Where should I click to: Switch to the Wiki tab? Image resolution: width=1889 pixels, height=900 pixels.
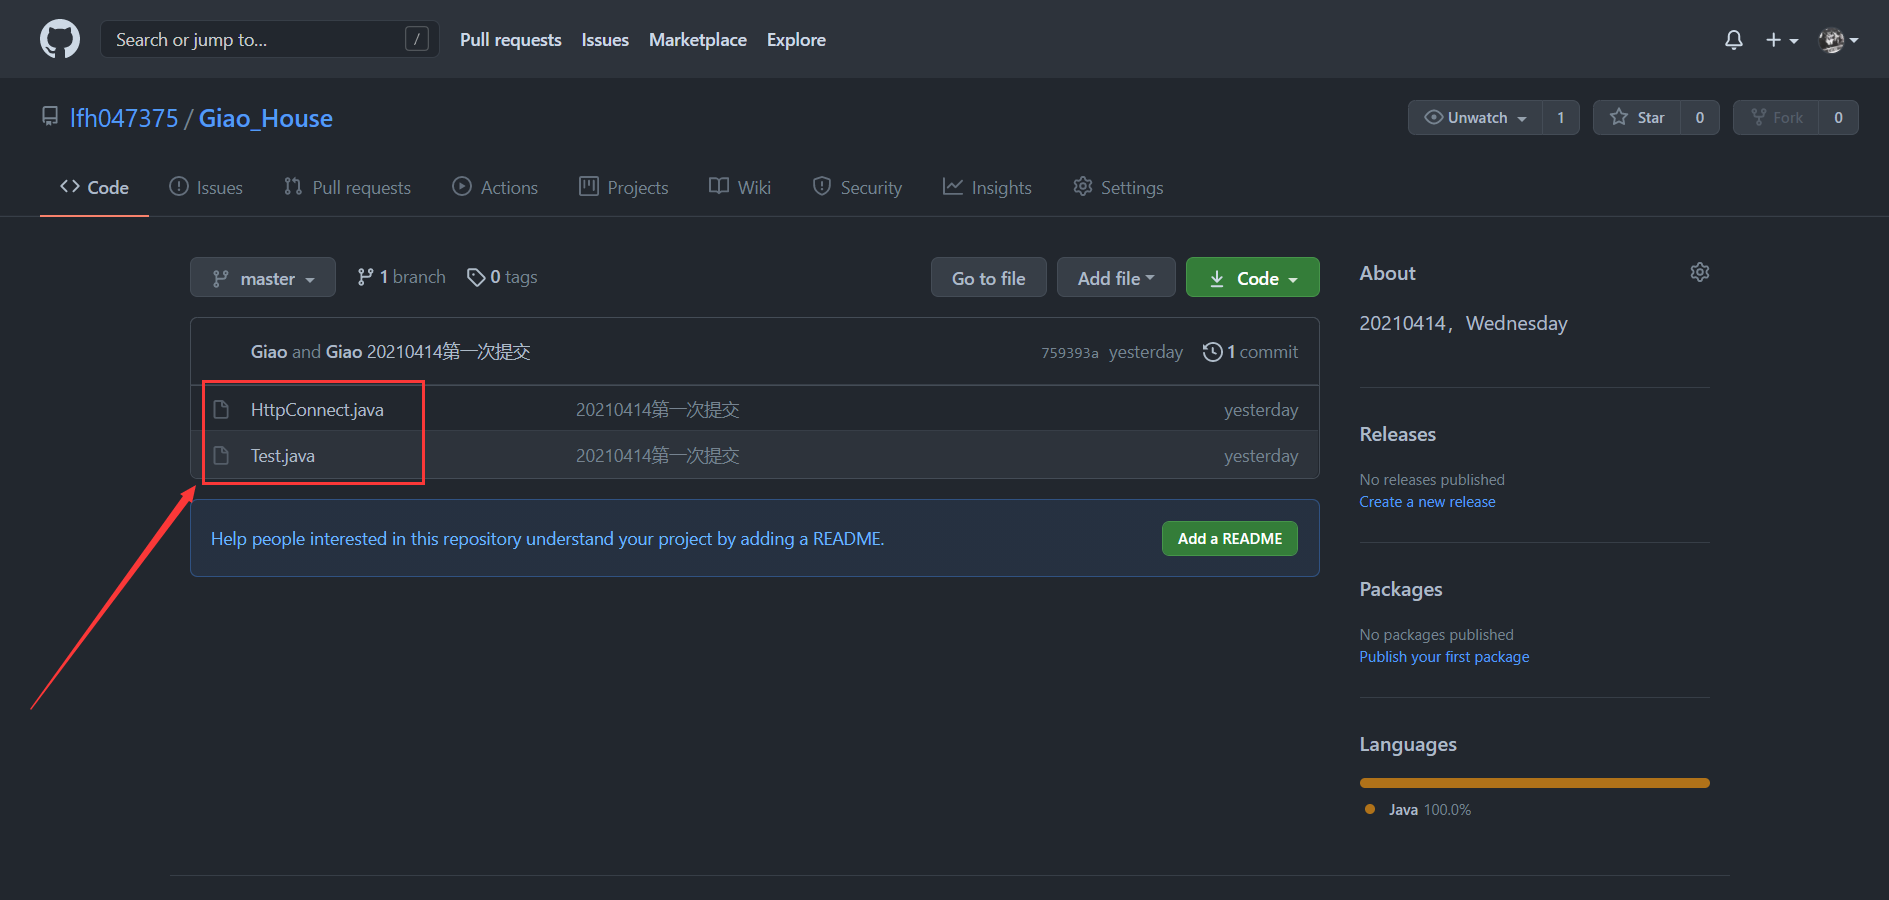pos(740,187)
